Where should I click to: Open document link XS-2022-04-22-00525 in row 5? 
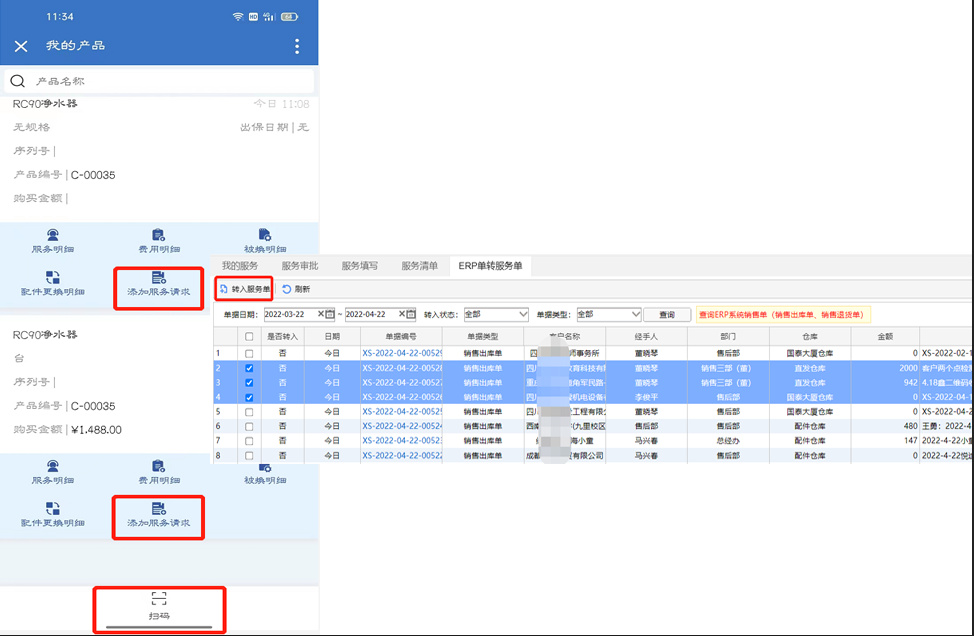pos(402,411)
